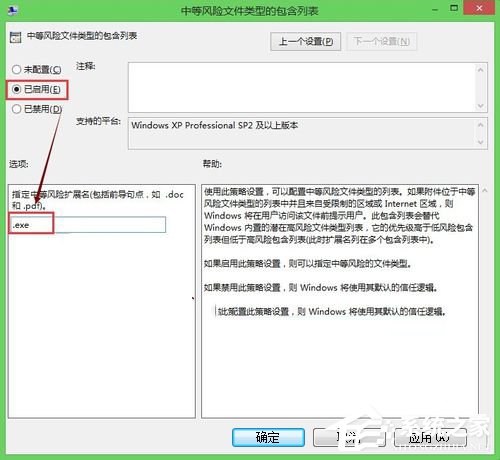The height and width of the screenshot is (460, 500).
Task: Go to previous setting 上一个设置(P)
Action: (305, 41)
